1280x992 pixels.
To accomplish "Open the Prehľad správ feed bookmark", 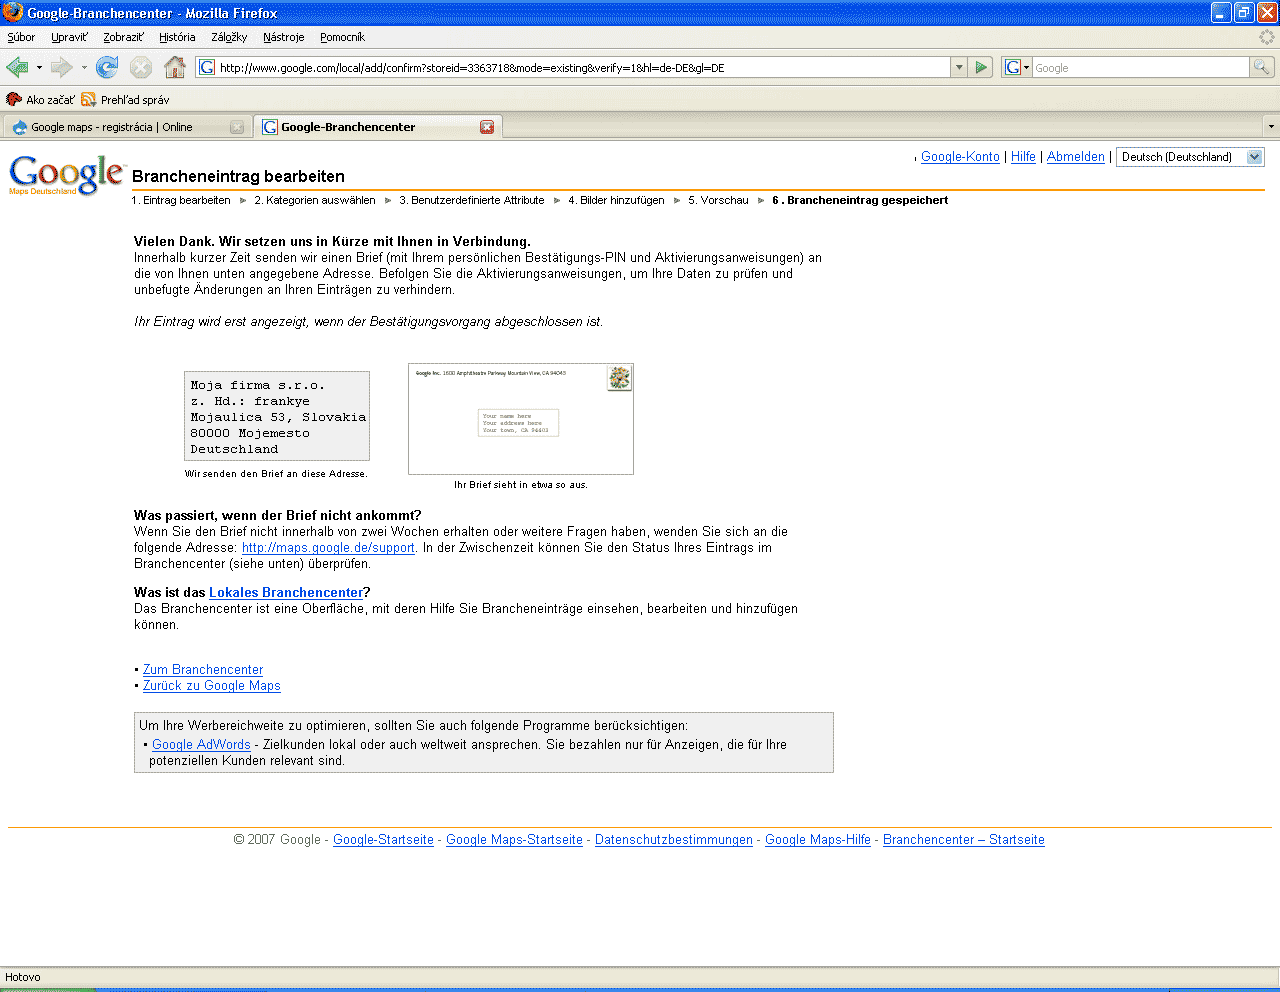I will (125, 99).
